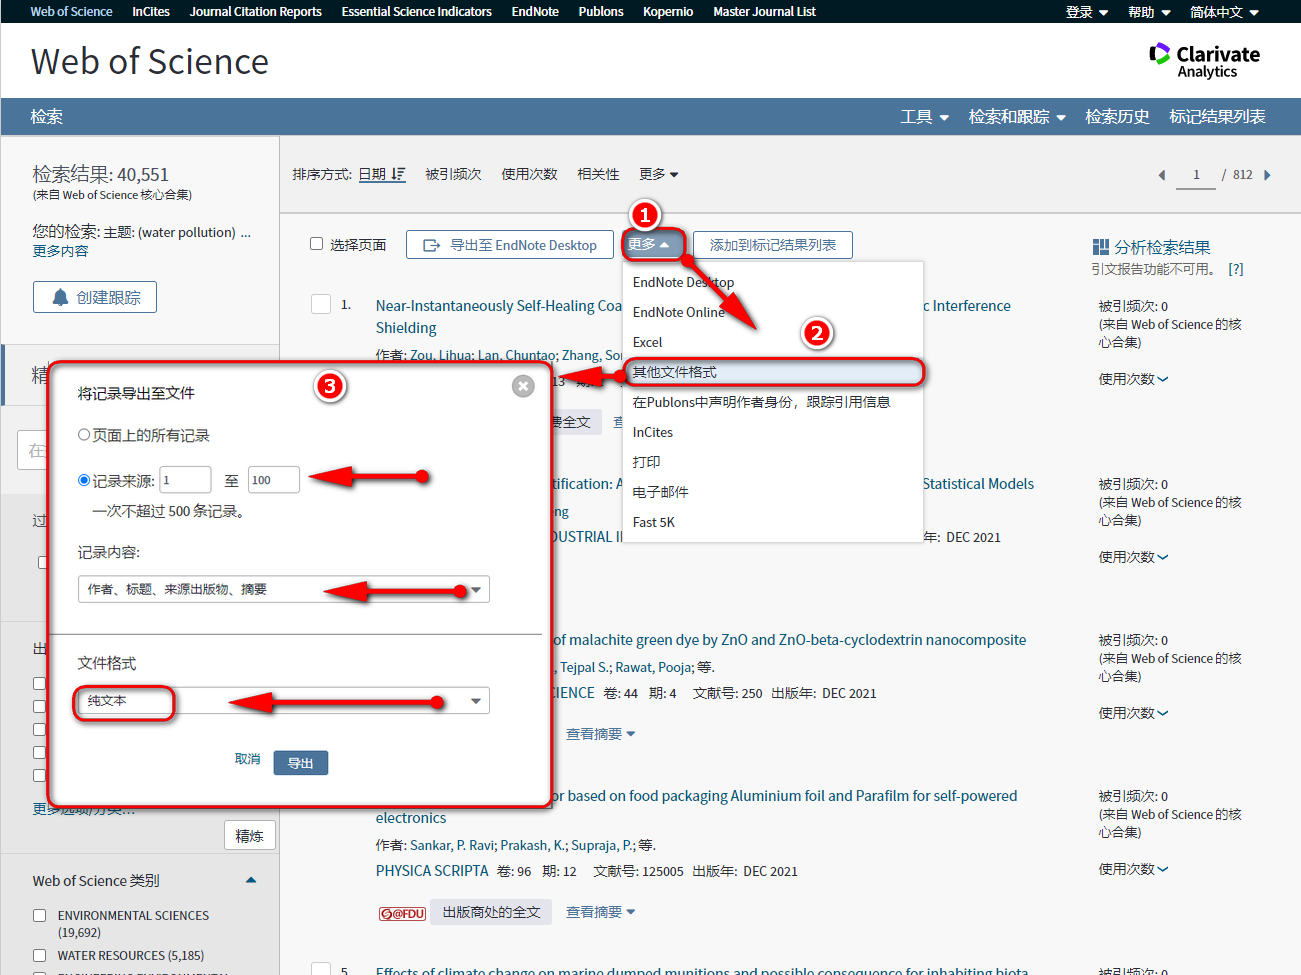
Task: Open the 帮助 dropdown
Action: [x=1149, y=12]
